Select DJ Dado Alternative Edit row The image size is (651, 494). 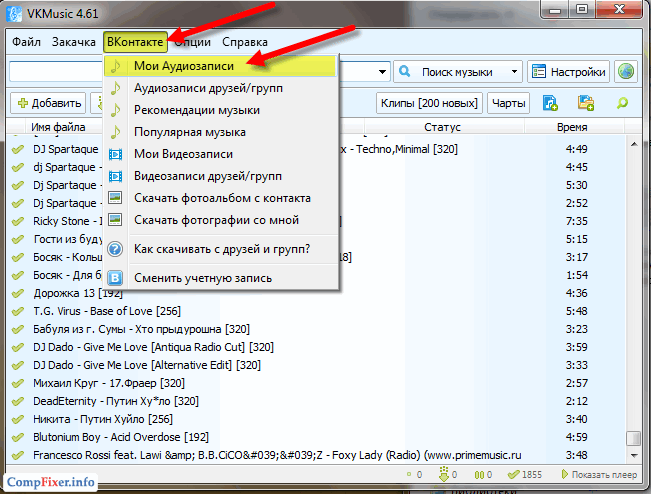tap(316, 365)
